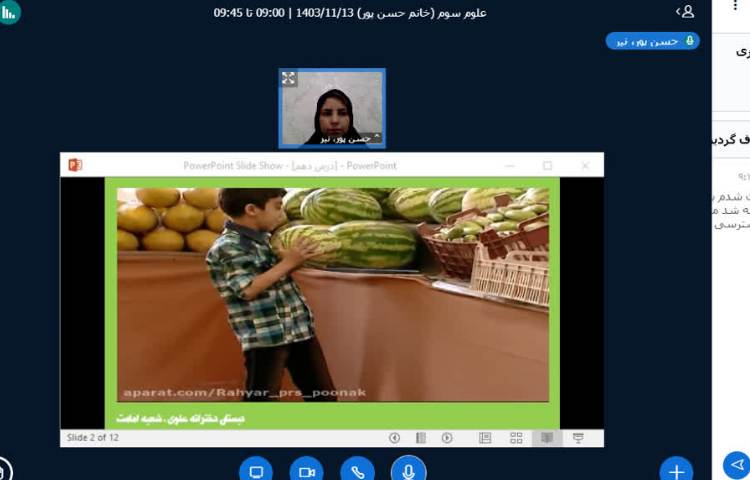Open the see all slides icon

tap(421, 438)
